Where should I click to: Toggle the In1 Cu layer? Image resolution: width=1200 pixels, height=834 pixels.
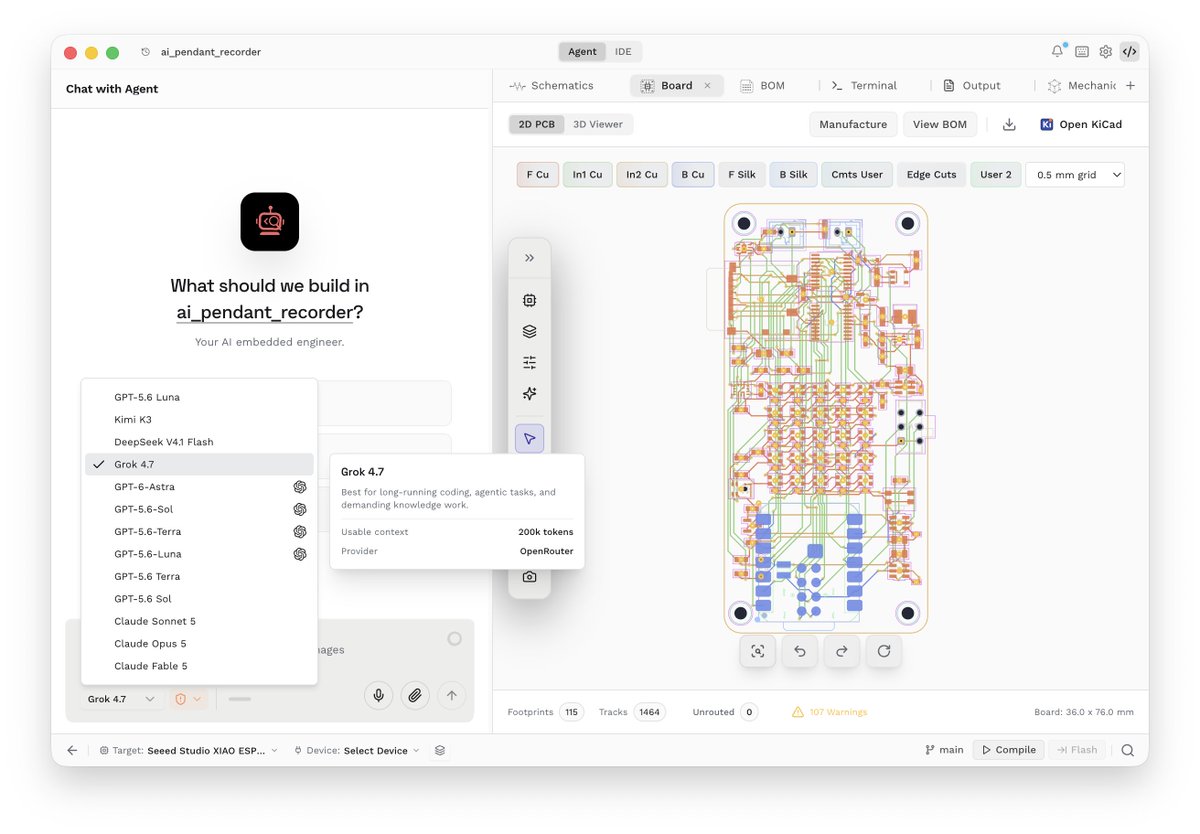point(587,175)
